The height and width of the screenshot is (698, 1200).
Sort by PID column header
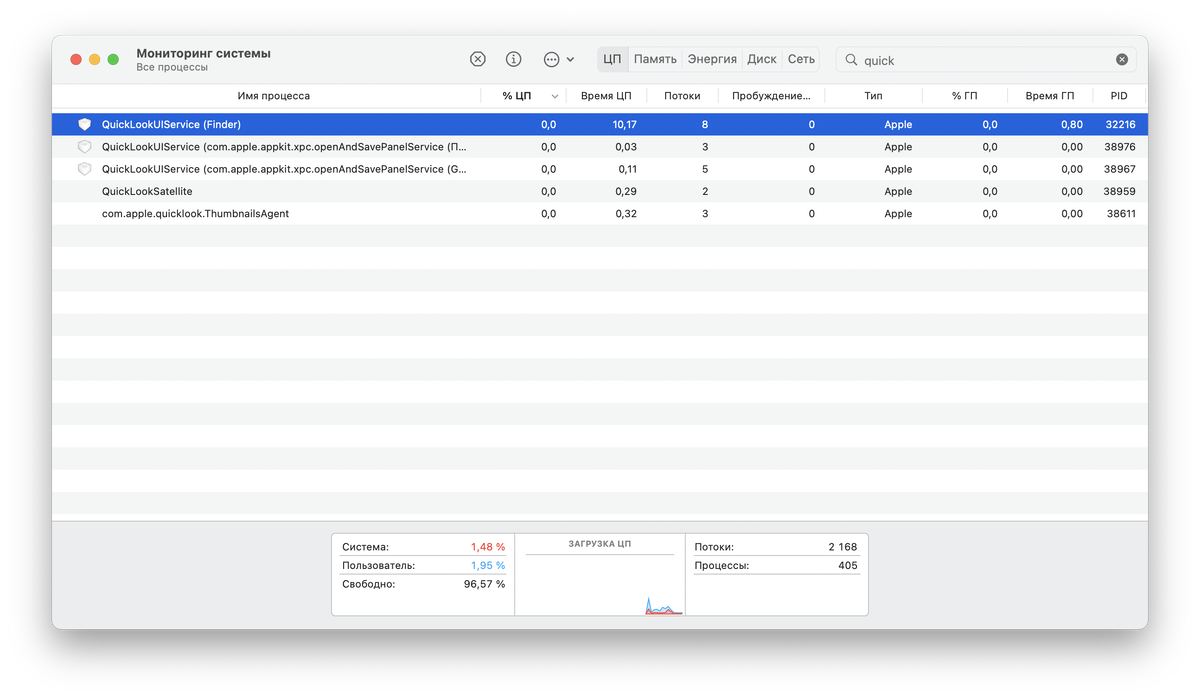[1118, 96]
